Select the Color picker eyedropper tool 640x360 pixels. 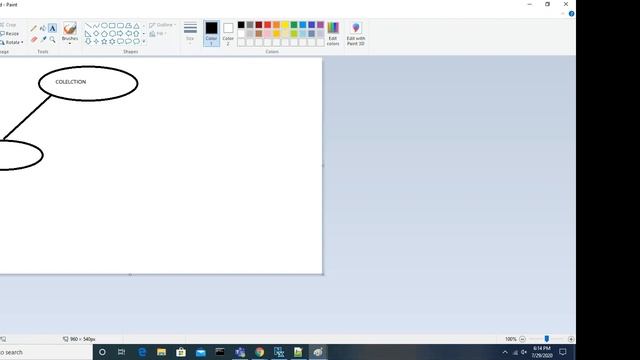[43, 40]
